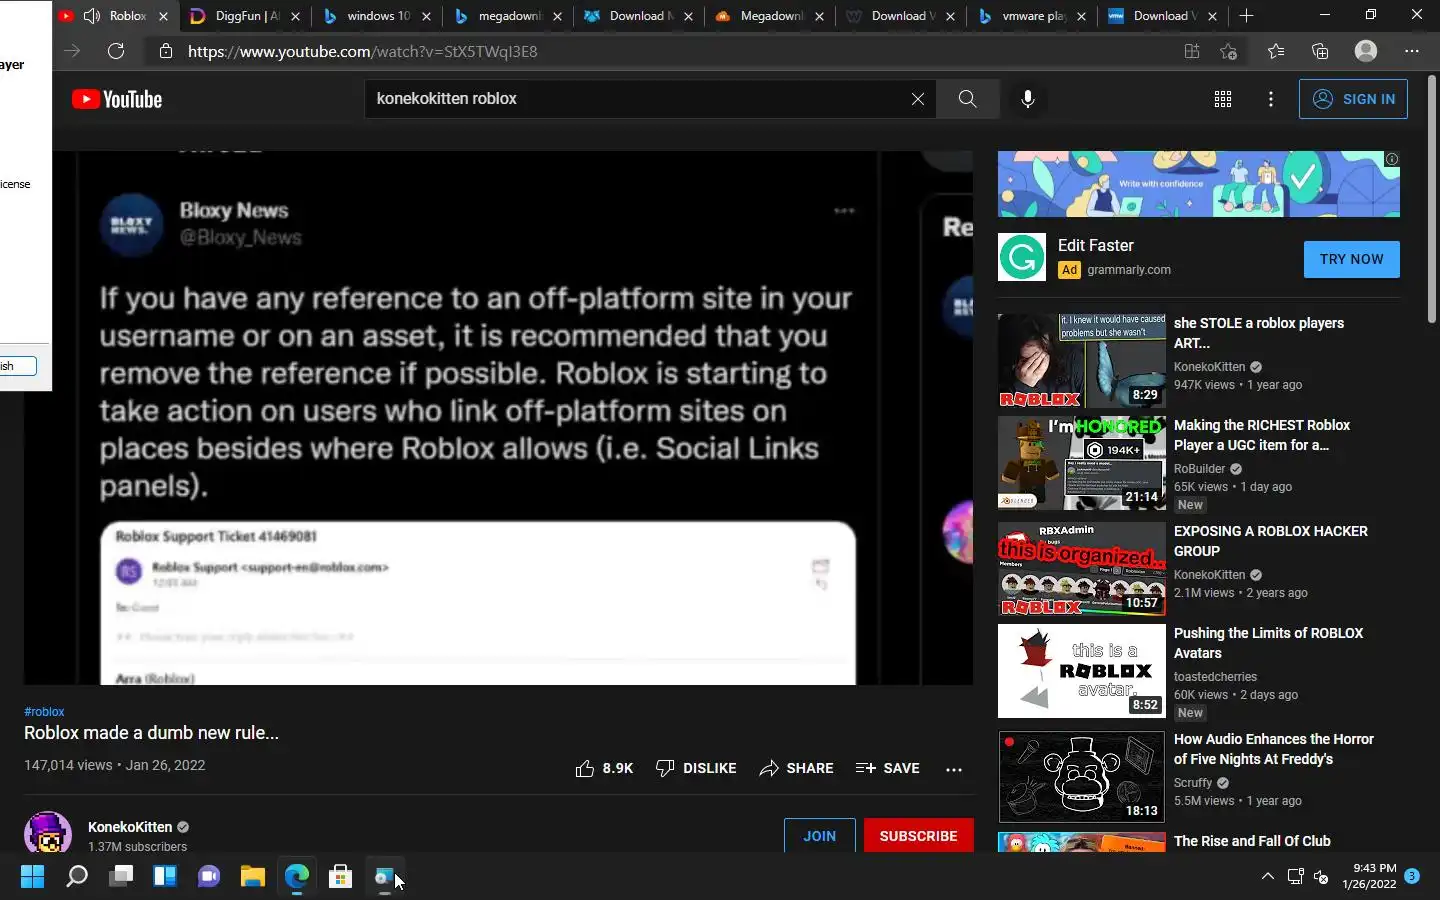Show hidden tray icons chevron

pos(1267,877)
